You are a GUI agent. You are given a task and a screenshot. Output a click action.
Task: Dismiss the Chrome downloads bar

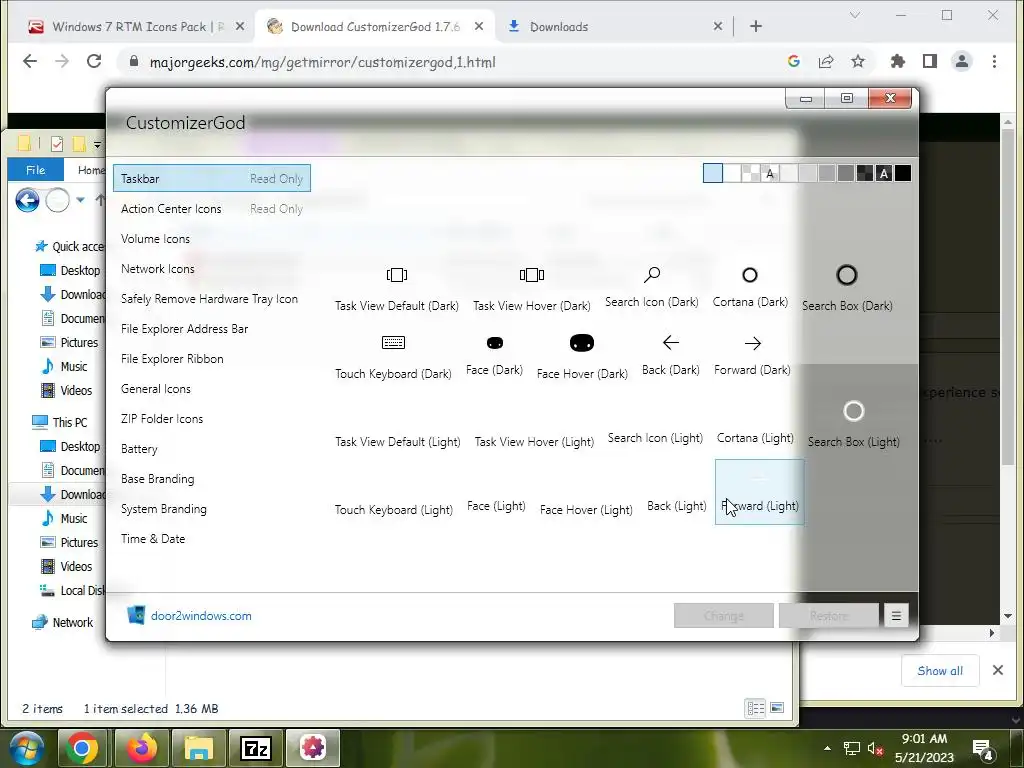[x=997, y=670]
